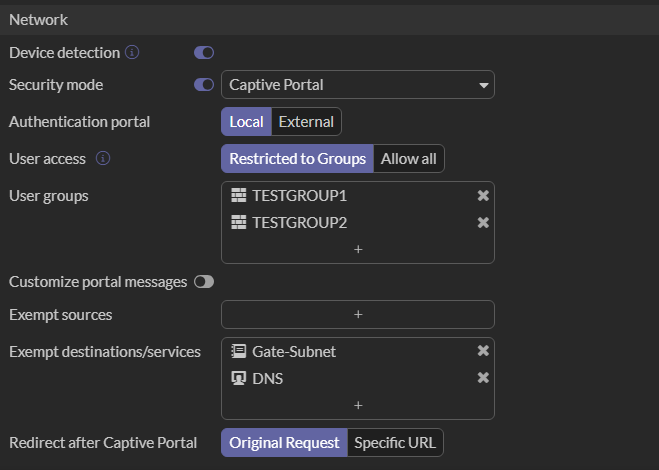Screen dimensions: 659x470
Task: Click the info icon beside User access
Action: (x=102, y=159)
